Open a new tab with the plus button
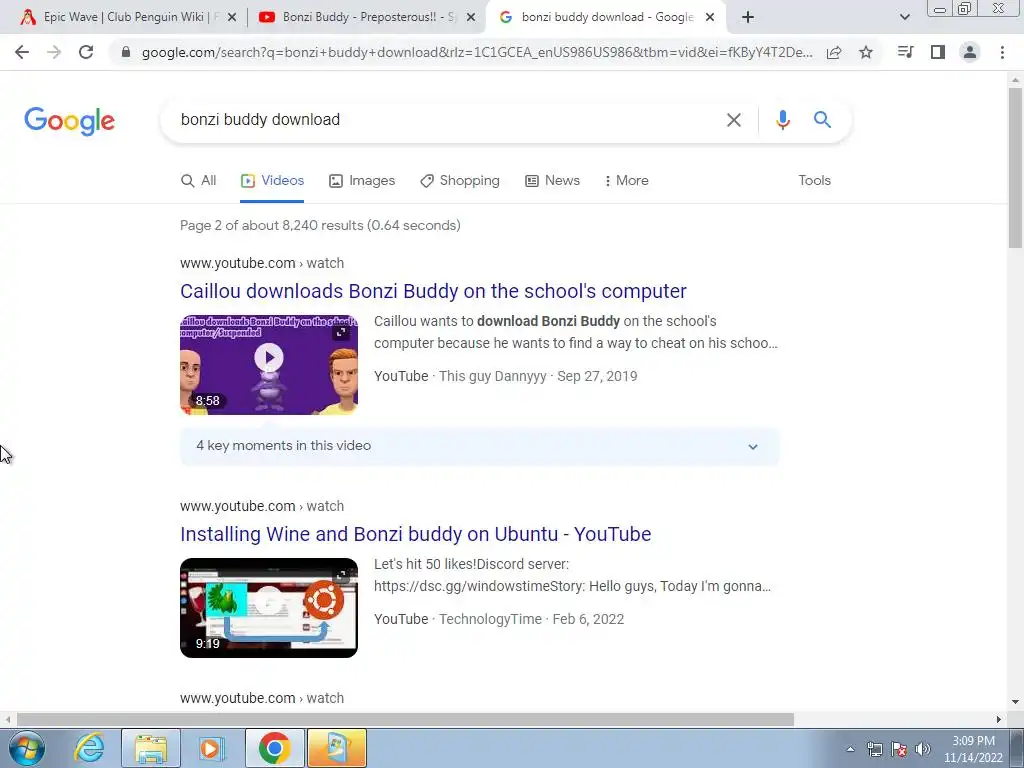This screenshot has width=1024, height=768. (748, 17)
